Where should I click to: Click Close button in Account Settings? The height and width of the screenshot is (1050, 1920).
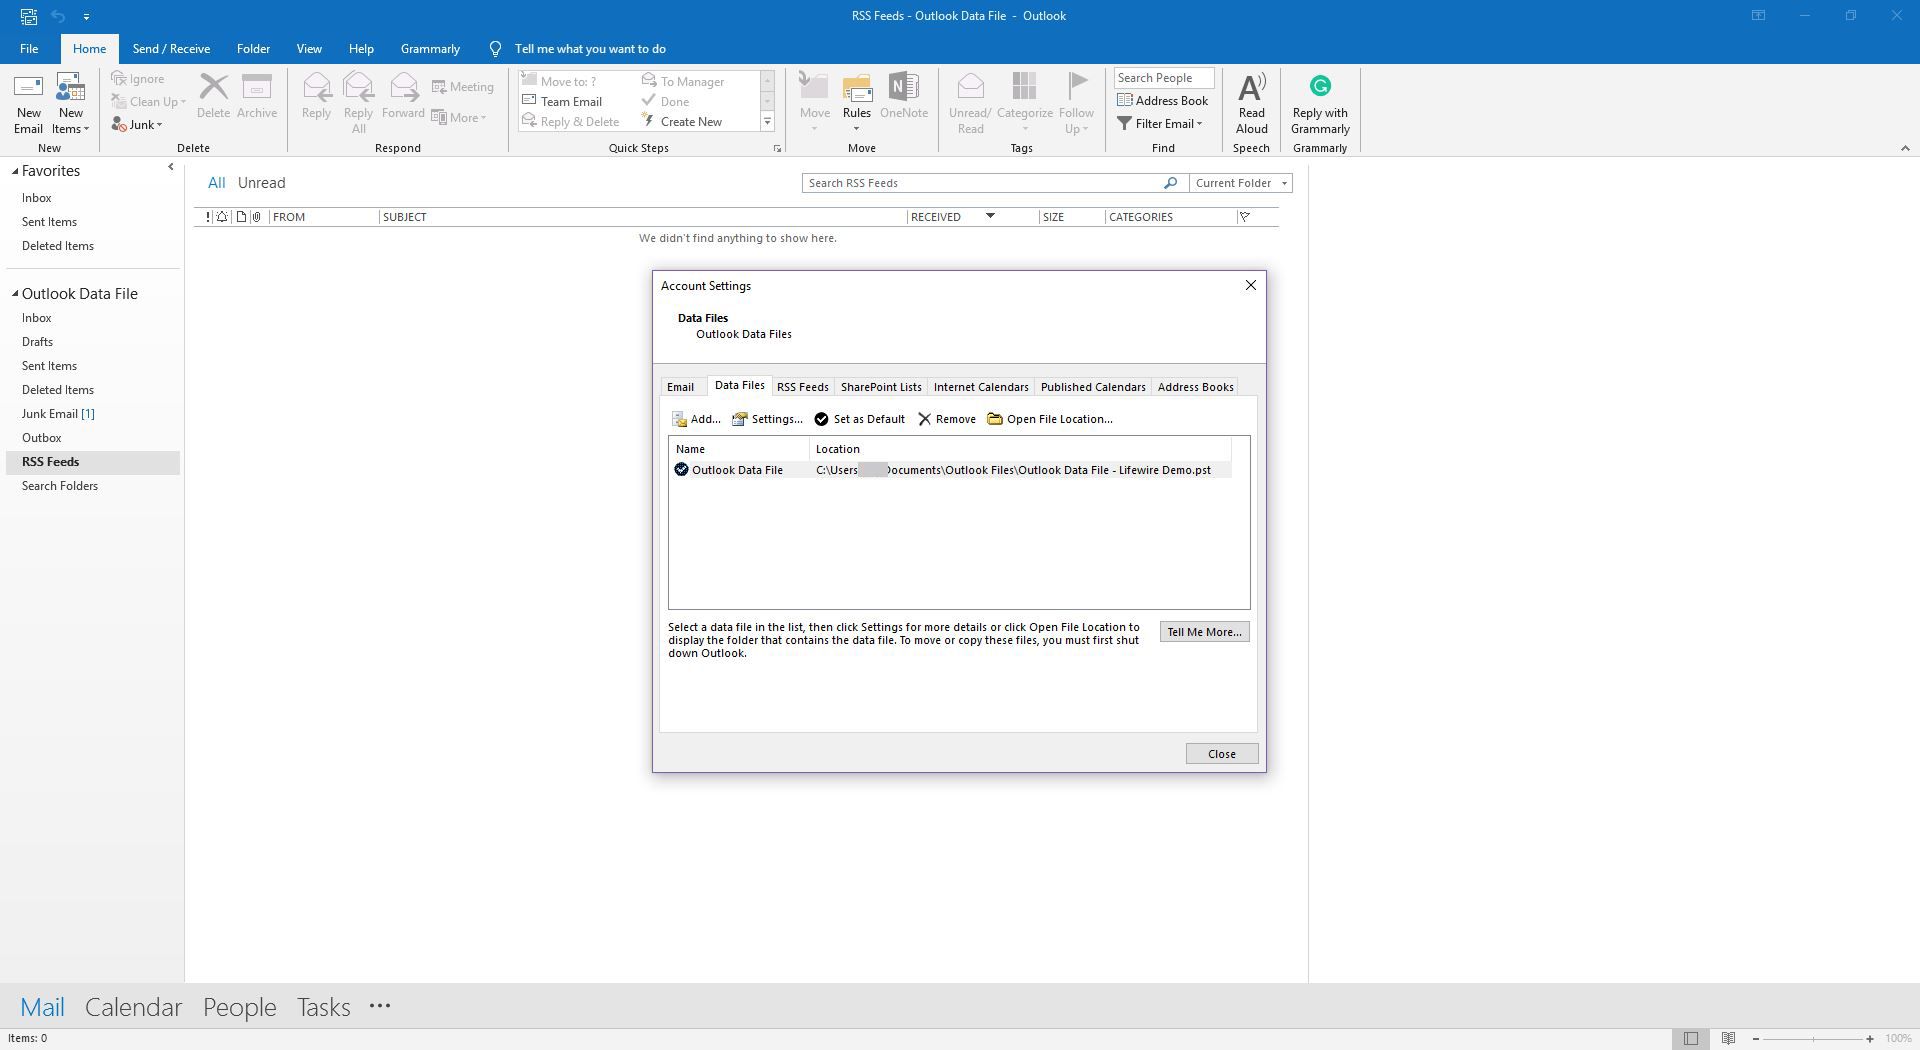[x=1221, y=754]
